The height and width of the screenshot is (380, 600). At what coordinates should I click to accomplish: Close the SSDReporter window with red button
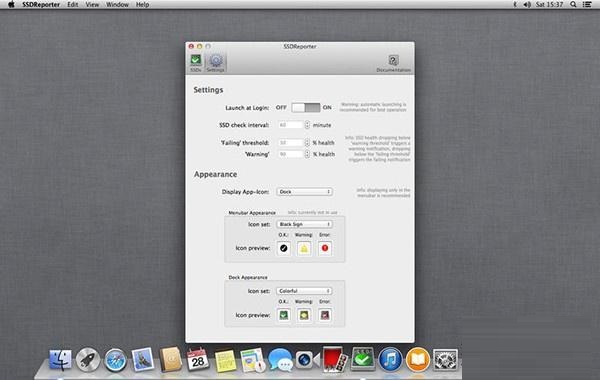click(191, 46)
